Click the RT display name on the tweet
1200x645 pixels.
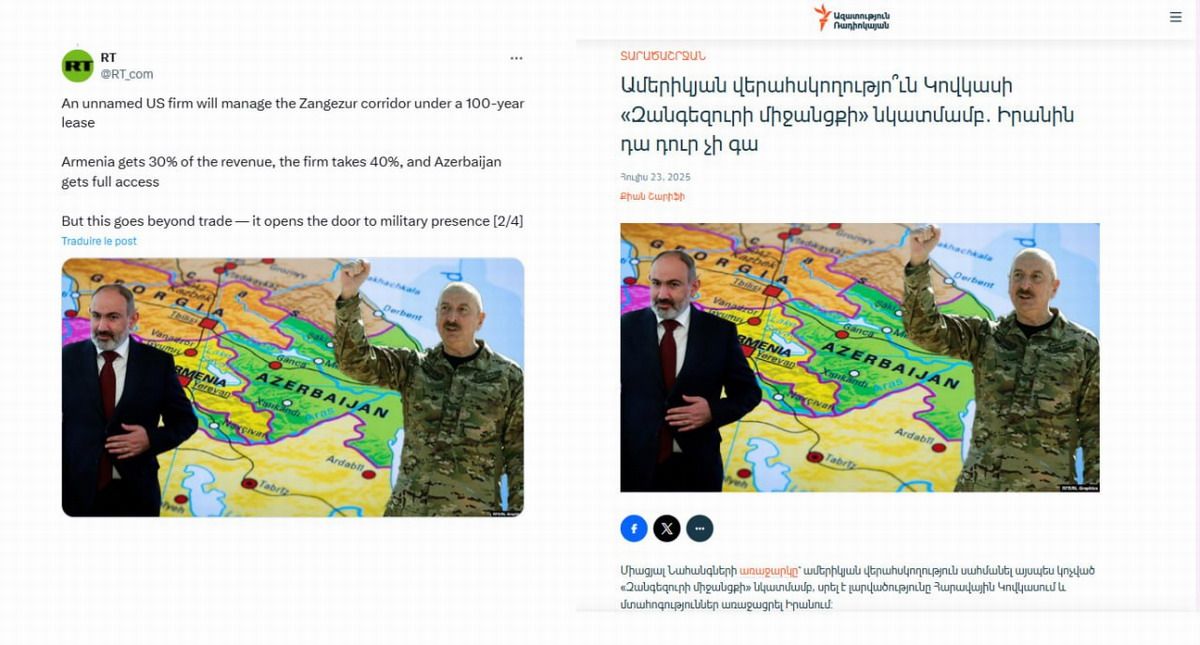pyautogui.click(x=108, y=58)
